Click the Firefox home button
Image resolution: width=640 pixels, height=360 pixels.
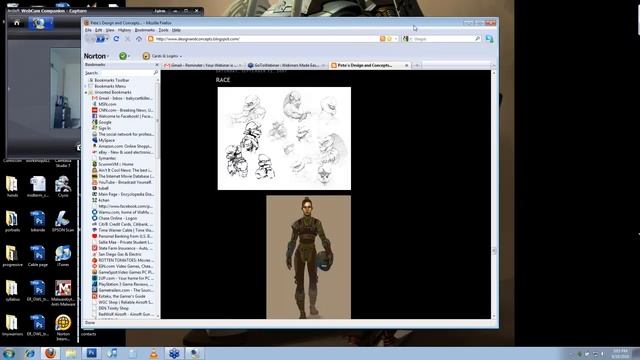click(x=139, y=39)
